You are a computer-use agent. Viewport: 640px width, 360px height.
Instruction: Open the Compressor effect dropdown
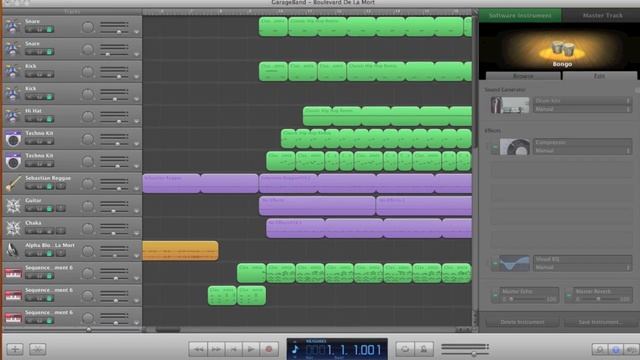pyautogui.click(x=582, y=142)
